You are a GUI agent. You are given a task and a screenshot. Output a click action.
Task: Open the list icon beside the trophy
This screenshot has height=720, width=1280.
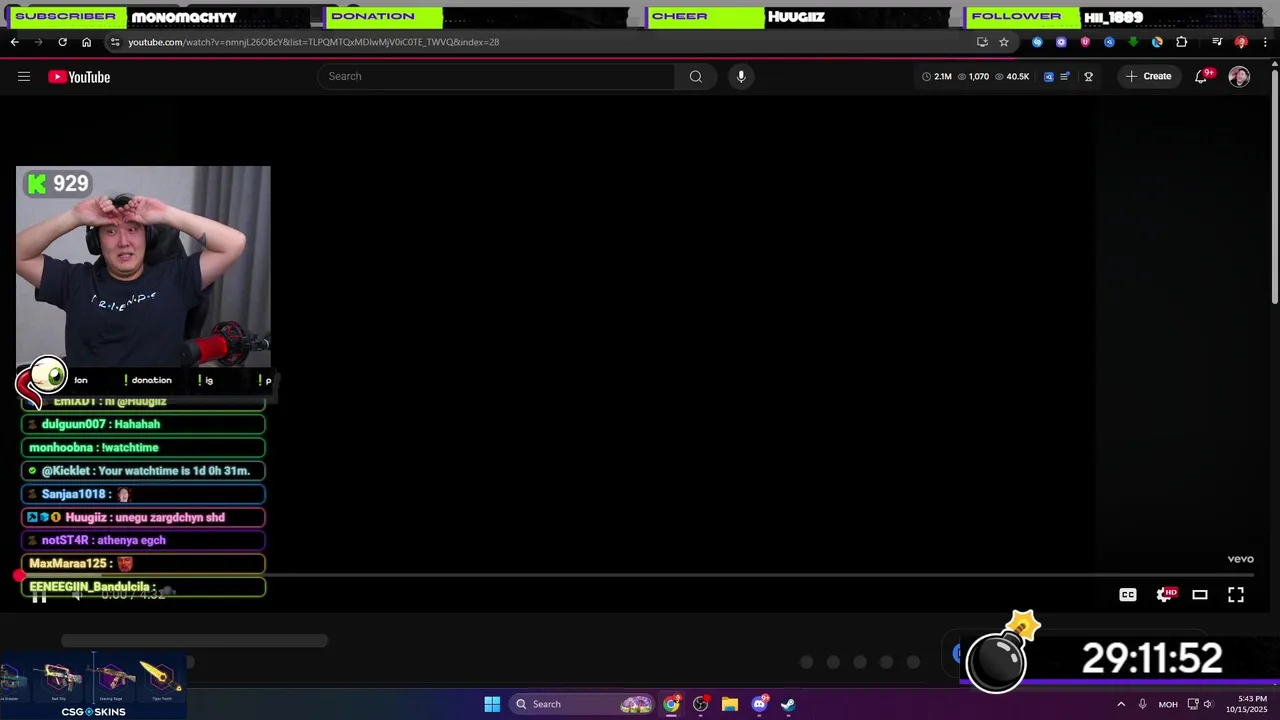(1065, 76)
